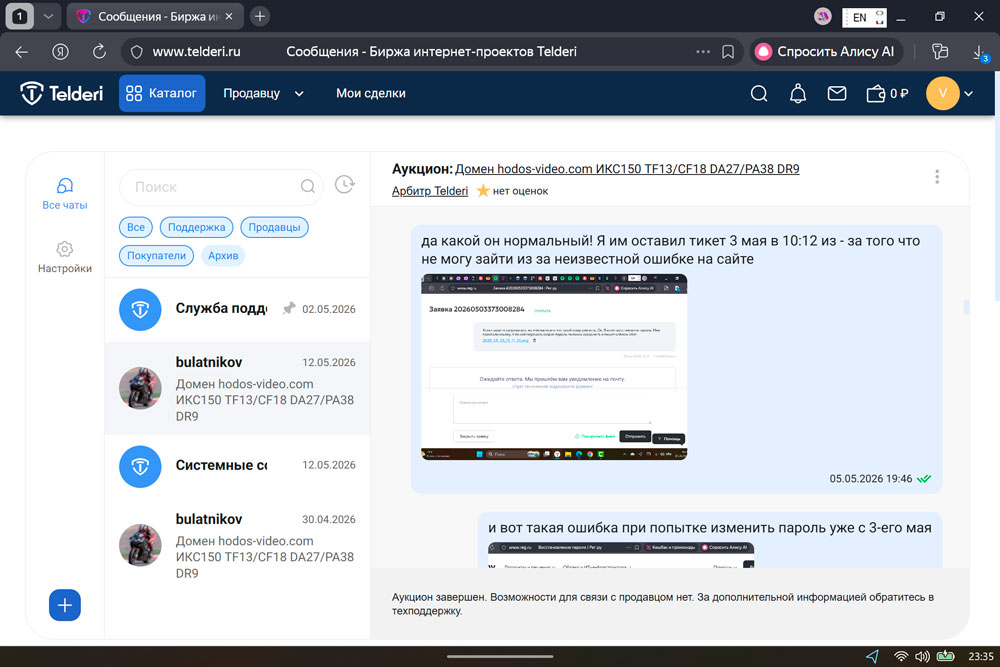Click the orange V profile avatar
1000x667 pixels.
click(x=943, y=93)
